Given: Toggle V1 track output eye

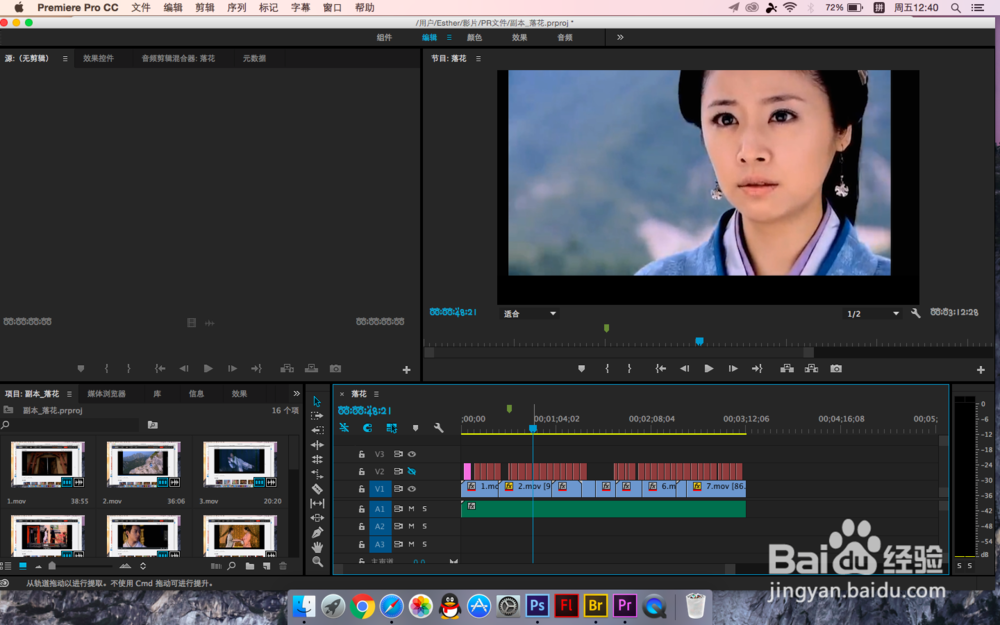Looking at the screenshot, I should pyautogui.click(x=412, y=489).
